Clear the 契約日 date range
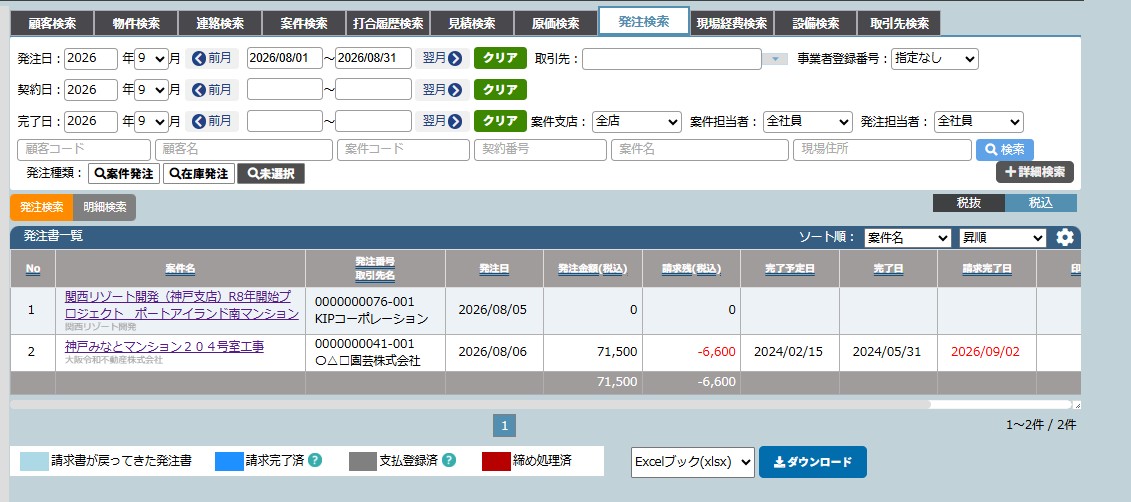This screenshot has height=502, width=1131. click(x=500, y=89)
